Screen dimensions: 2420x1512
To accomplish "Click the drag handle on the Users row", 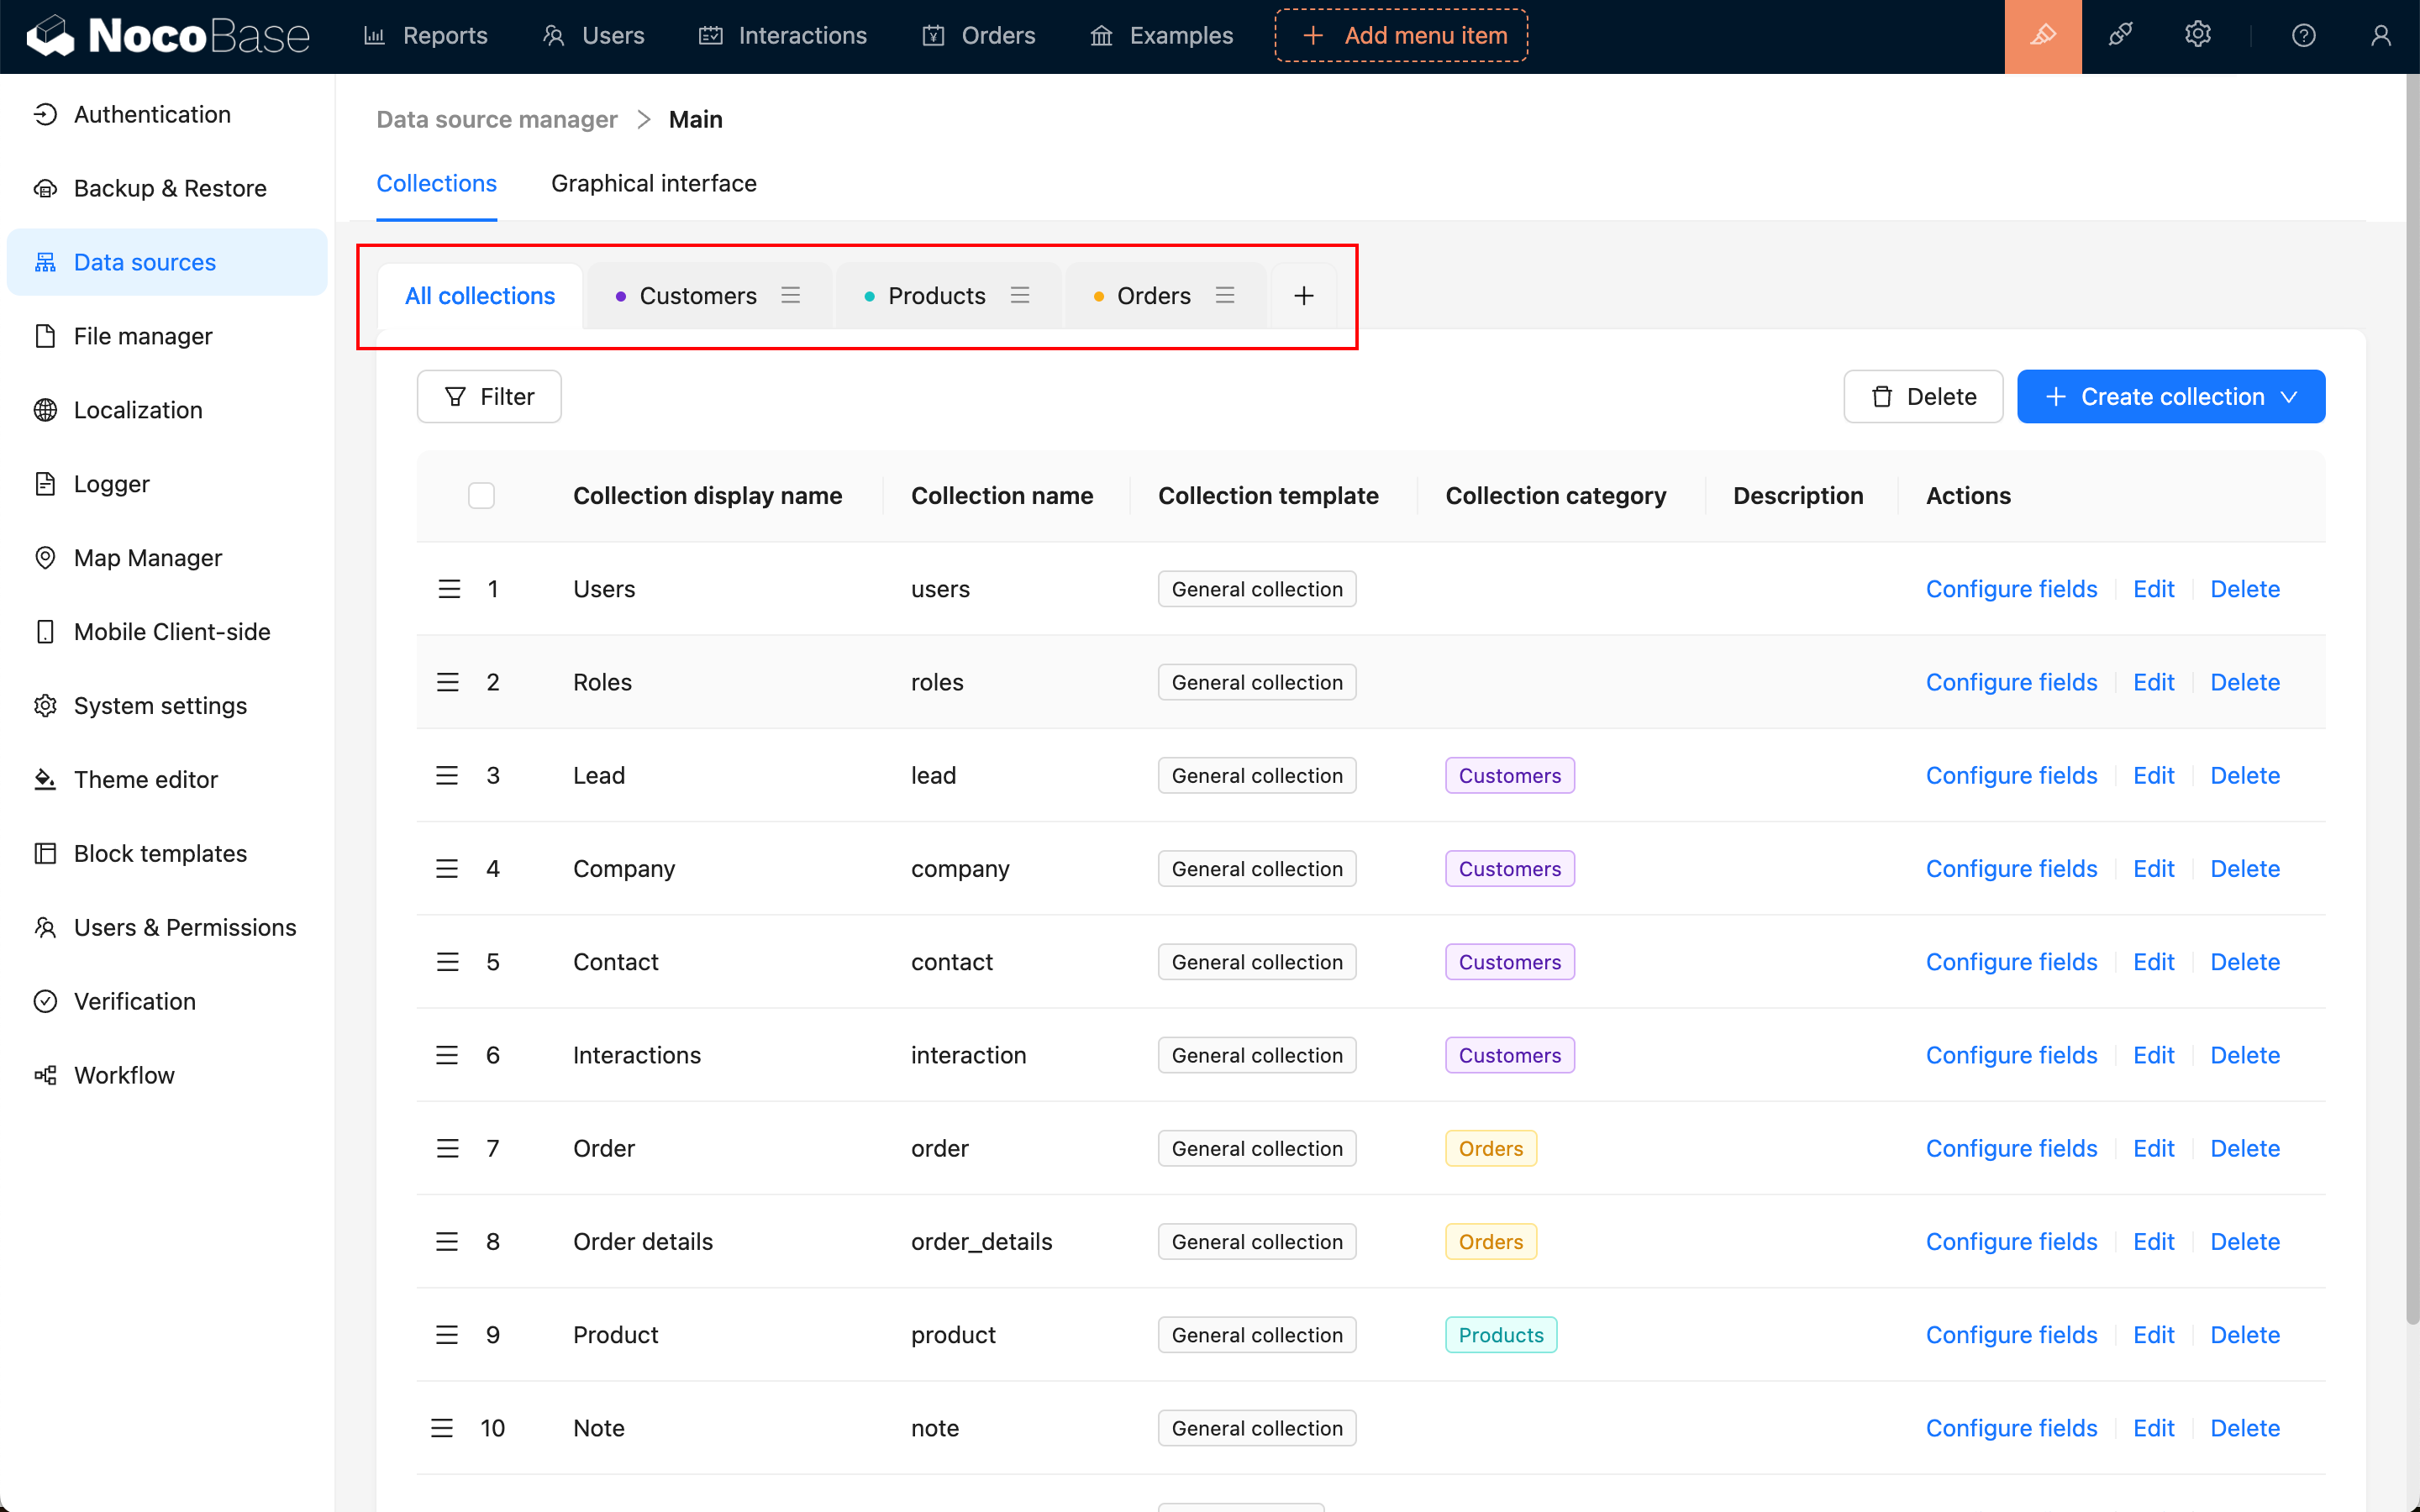I will 449,589.
